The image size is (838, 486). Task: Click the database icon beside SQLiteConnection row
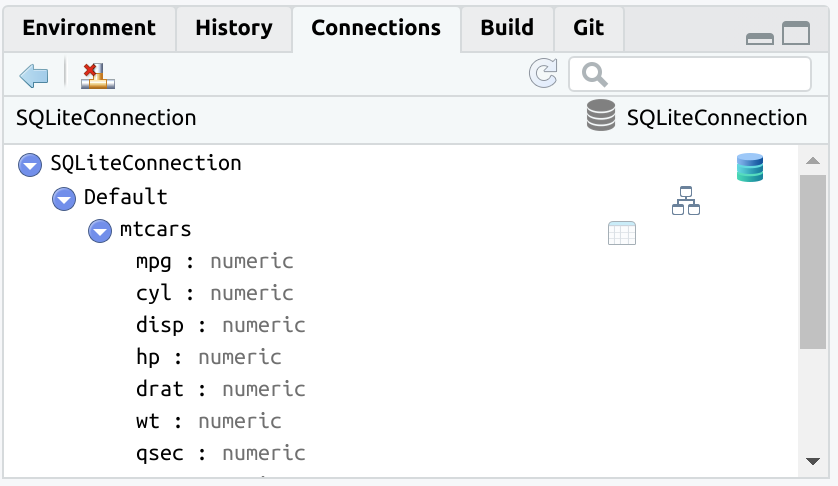749,168
